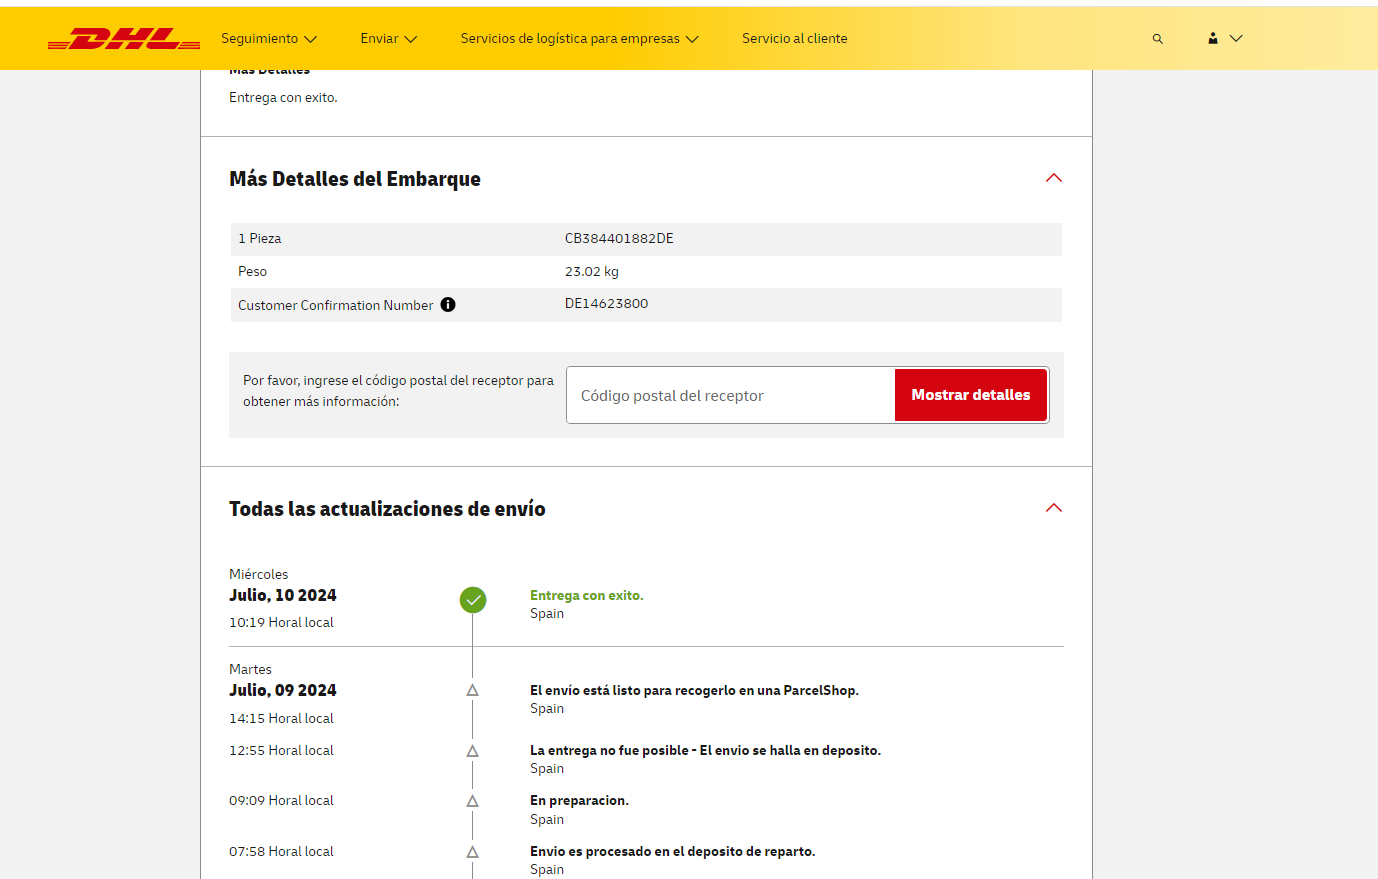The image size is (1378, 879).
Task: Click Todas las actualizaciones de envío heading
Action: [387, 509]
